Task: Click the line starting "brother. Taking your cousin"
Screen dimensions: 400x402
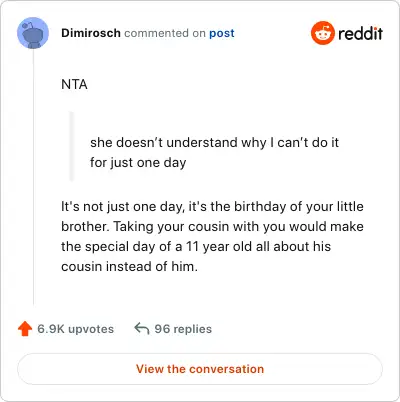Action: point(212,227)
